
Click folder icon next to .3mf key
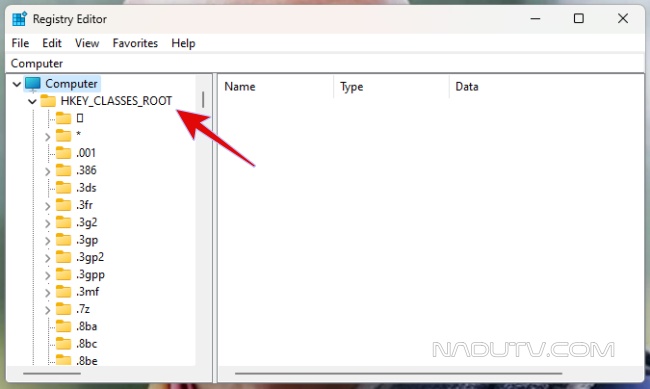63,292
